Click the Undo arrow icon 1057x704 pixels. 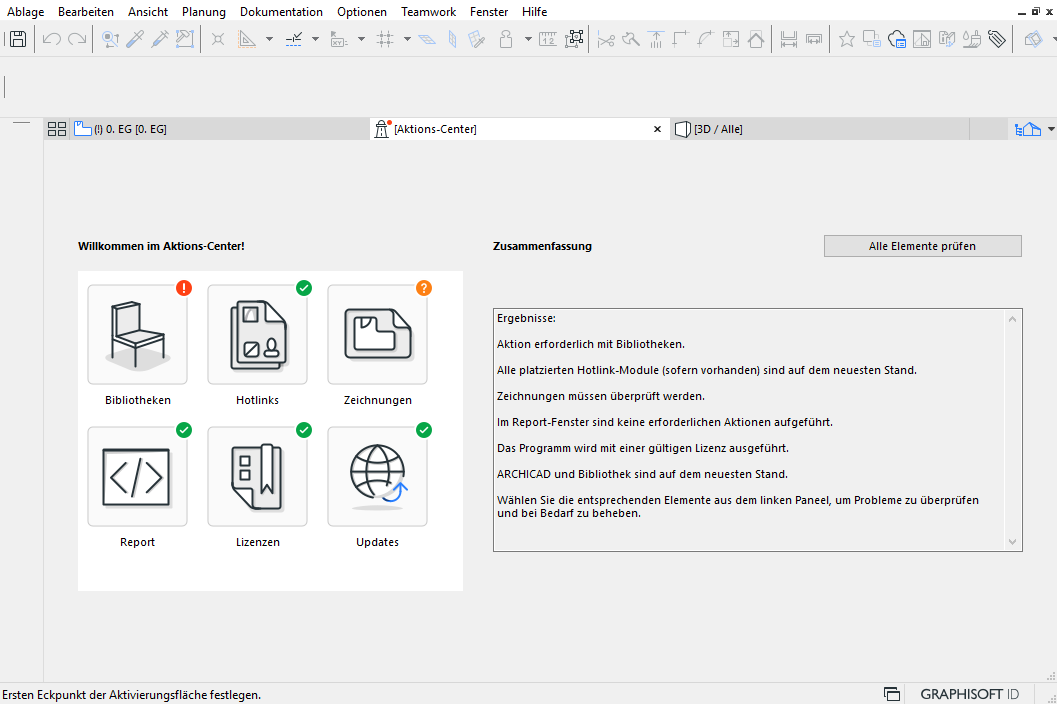pyautogui.click(x=51, y=39)
